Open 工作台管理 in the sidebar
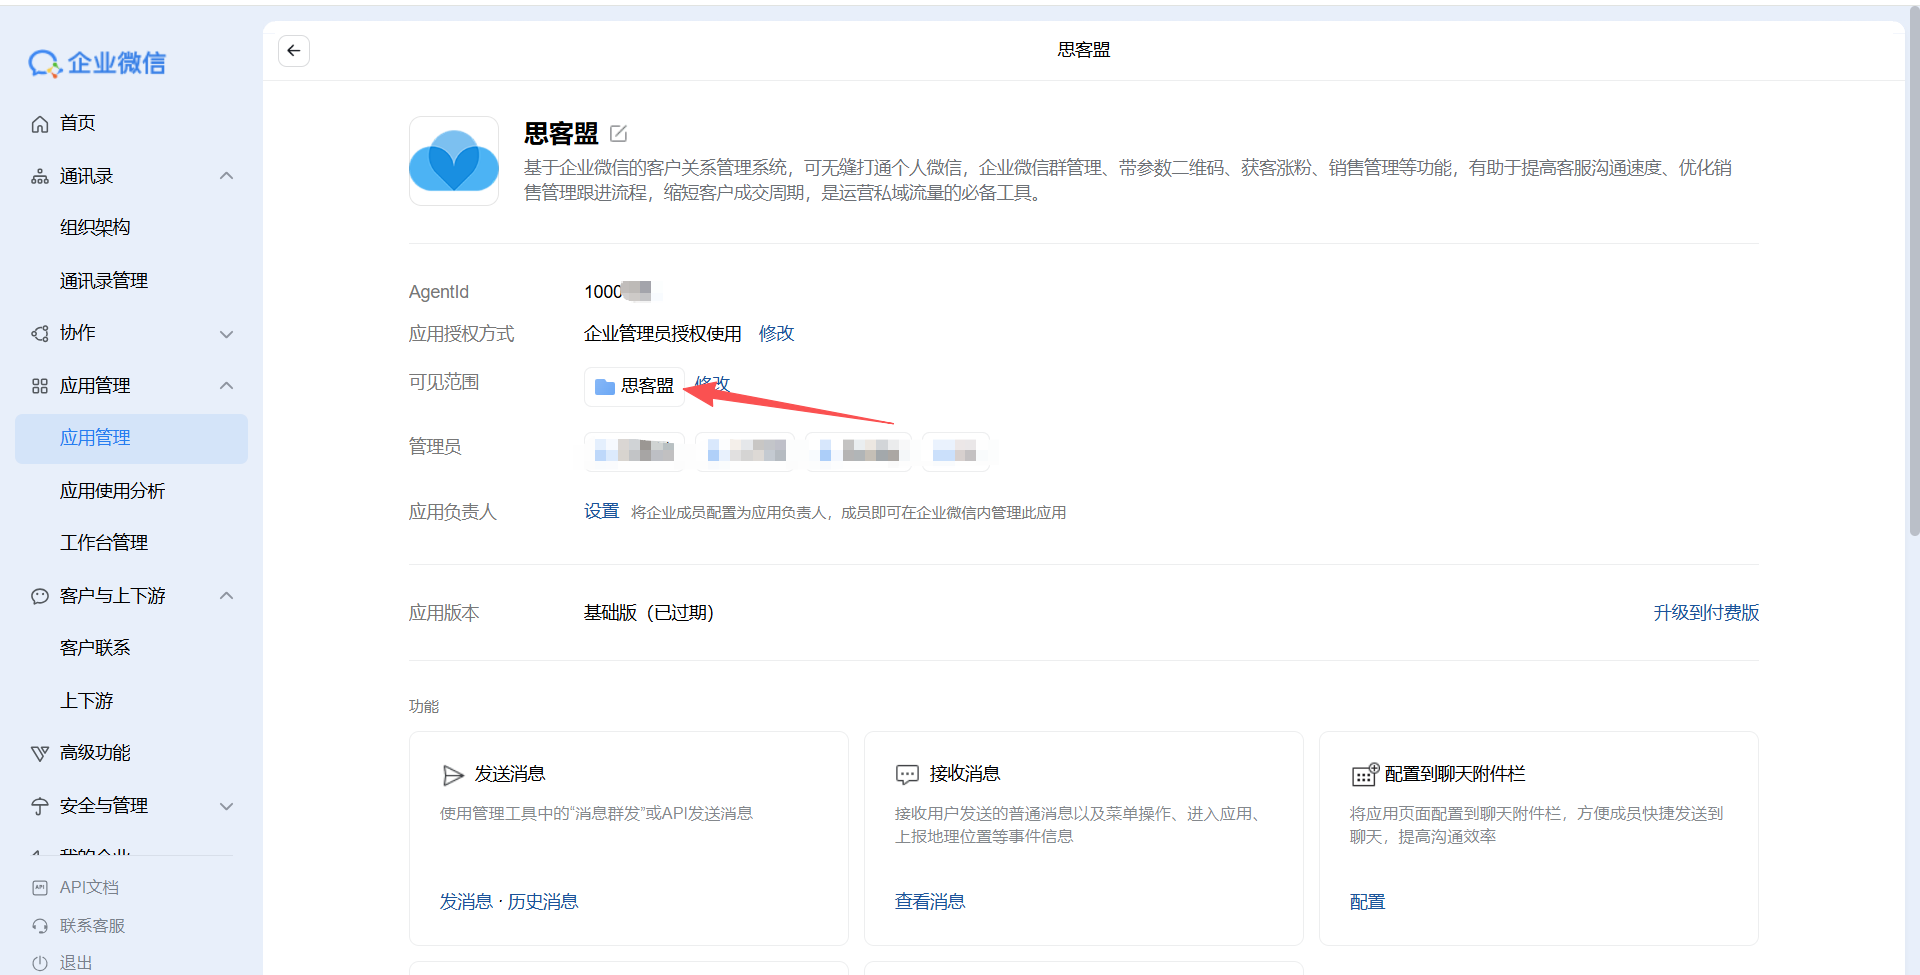This screenshot has height=975, width=1920. coord(104,543)
